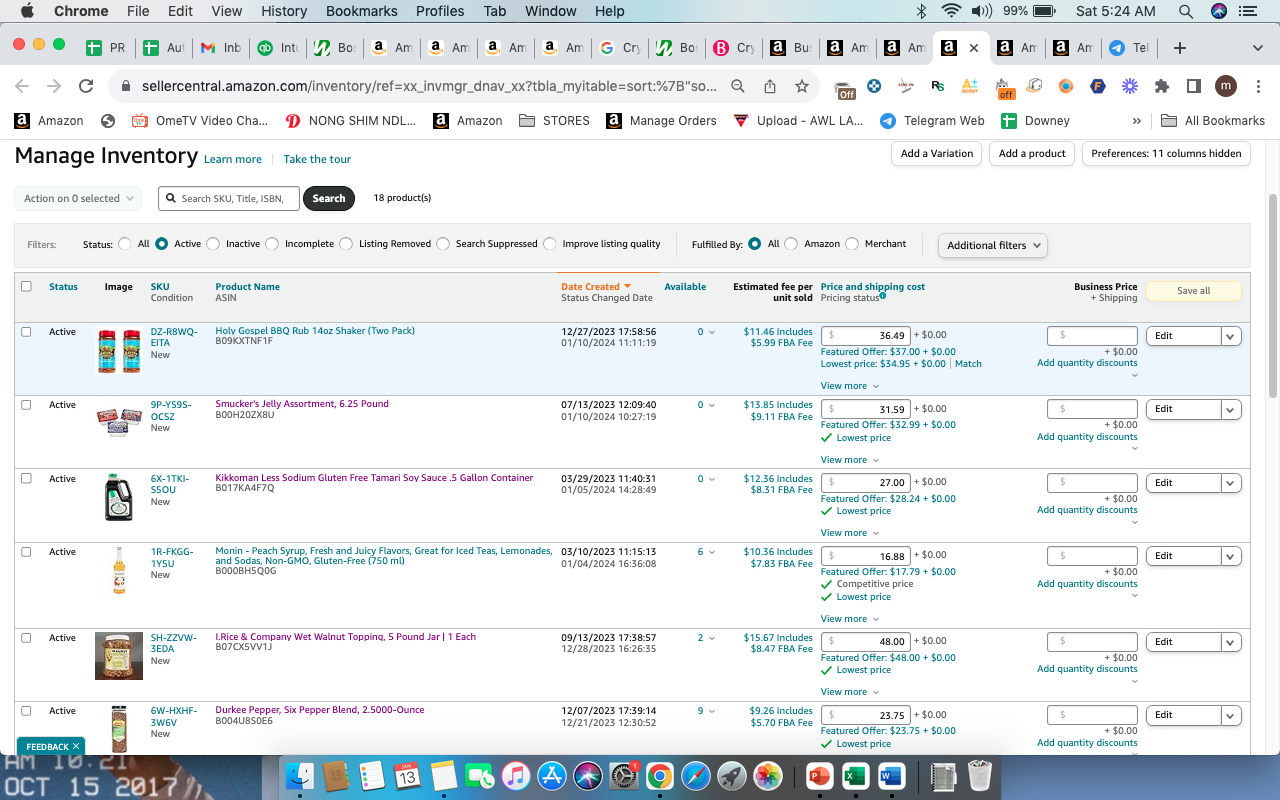The width and height of the screenshot is (1280, 800).
Task: Open the File menu
Action: 138,11
